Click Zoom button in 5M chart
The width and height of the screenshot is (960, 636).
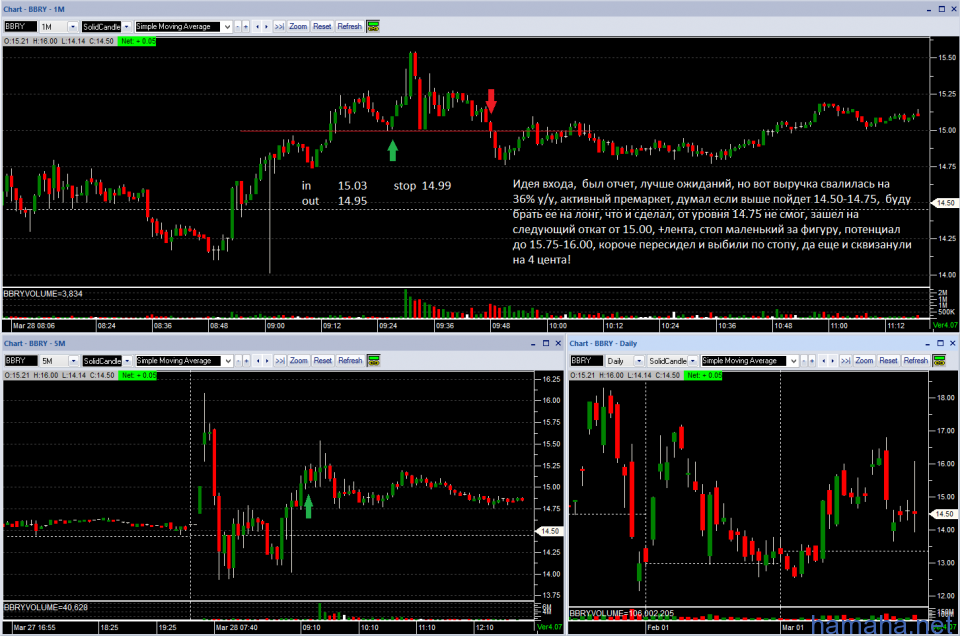(299, 361)
